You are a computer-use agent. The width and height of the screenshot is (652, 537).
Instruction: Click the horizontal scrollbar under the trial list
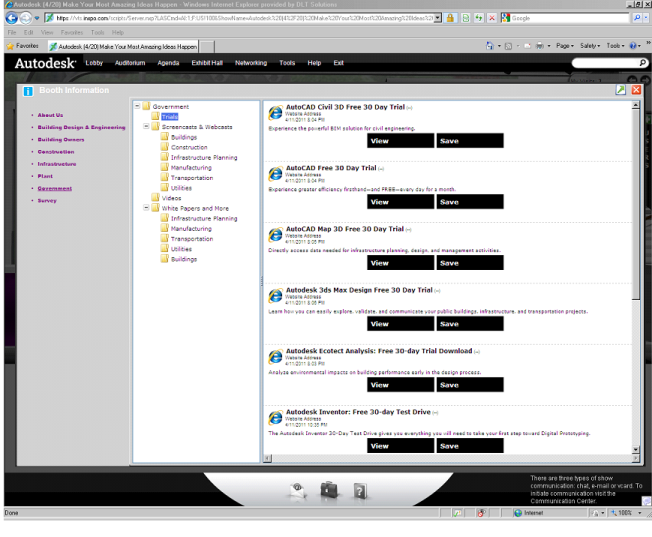(452, 458)
